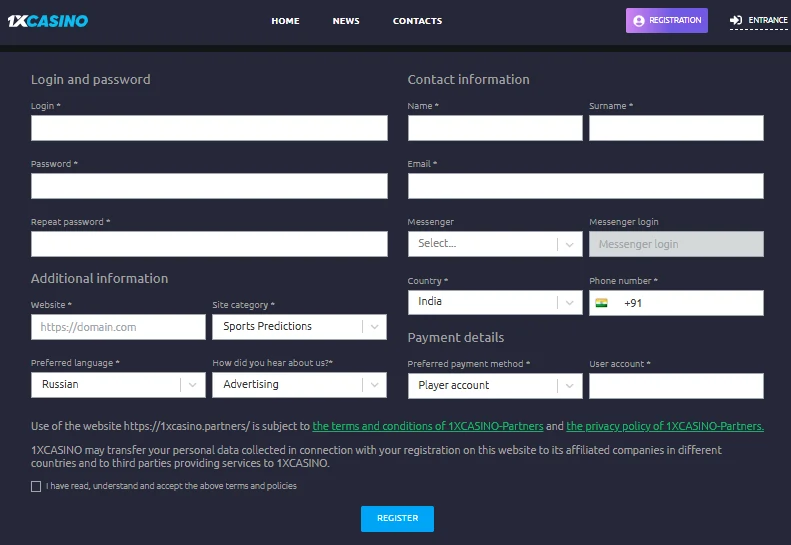The image size is (791, 545).
Task: Open the Messenger Select dropdown
Action: click(495, 244)
